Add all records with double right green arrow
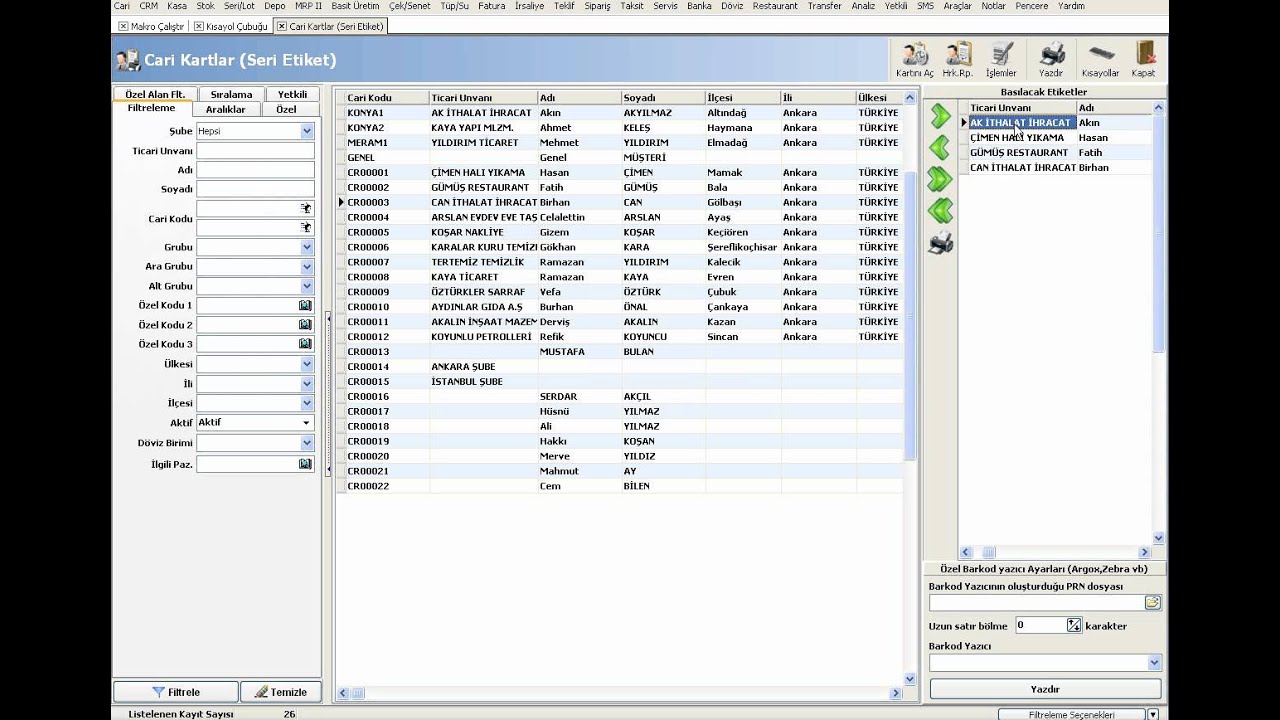This screenshot has width=1280, height=720. coord(940,179)
